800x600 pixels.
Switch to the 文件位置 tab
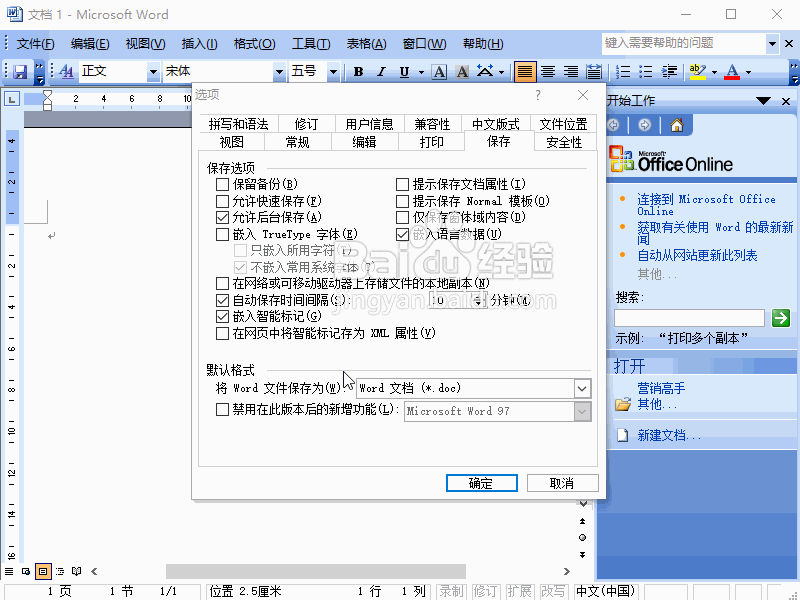(x=563, y=124)
